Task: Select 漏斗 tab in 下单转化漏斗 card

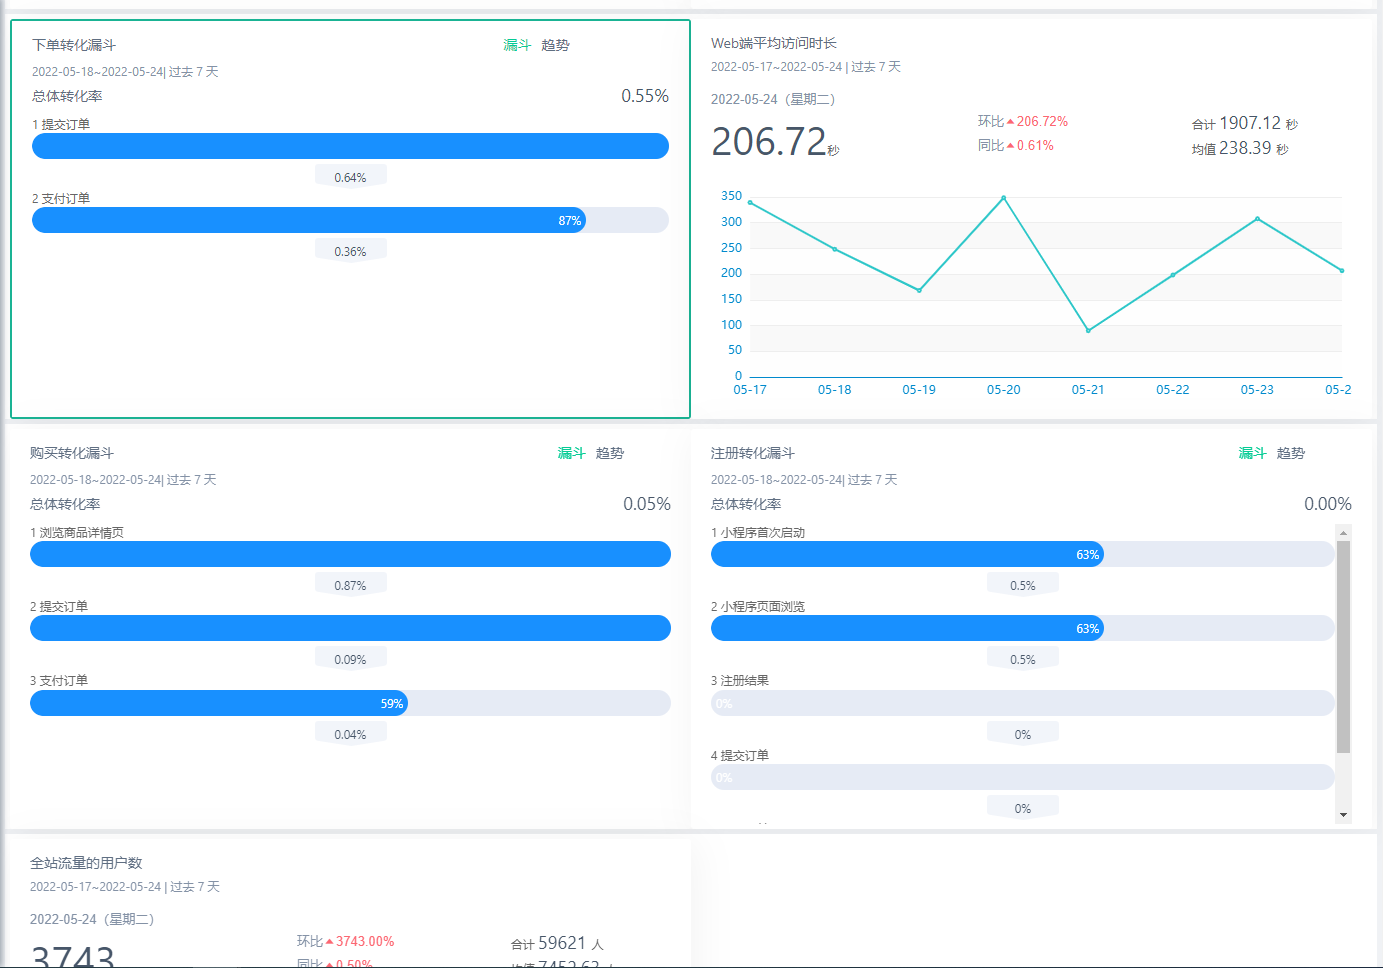Action: pyautogui.click(x=516, y=45)
